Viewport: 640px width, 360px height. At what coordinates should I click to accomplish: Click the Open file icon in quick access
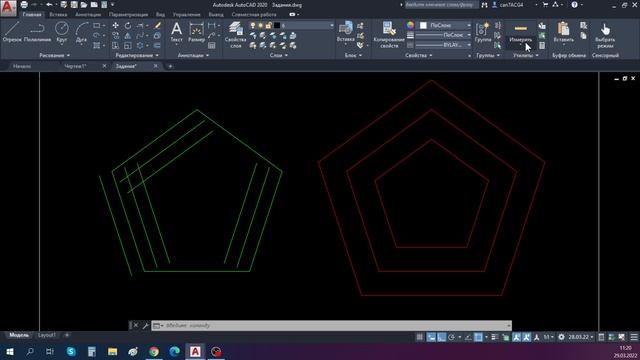[x=84, y=4]
